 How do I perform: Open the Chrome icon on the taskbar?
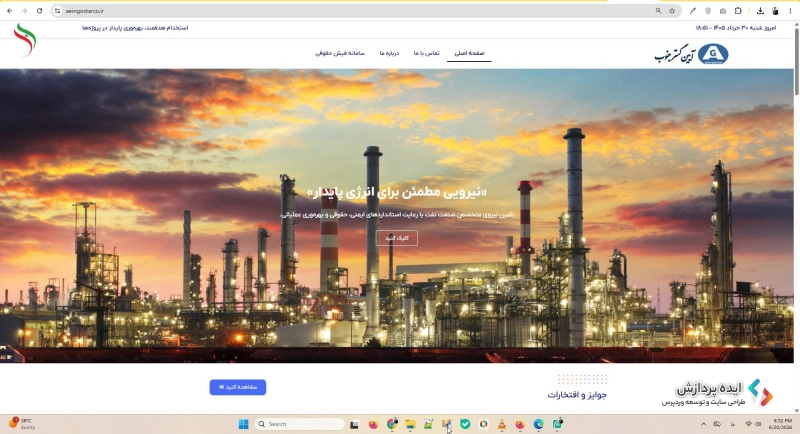(x=392, y=424)
